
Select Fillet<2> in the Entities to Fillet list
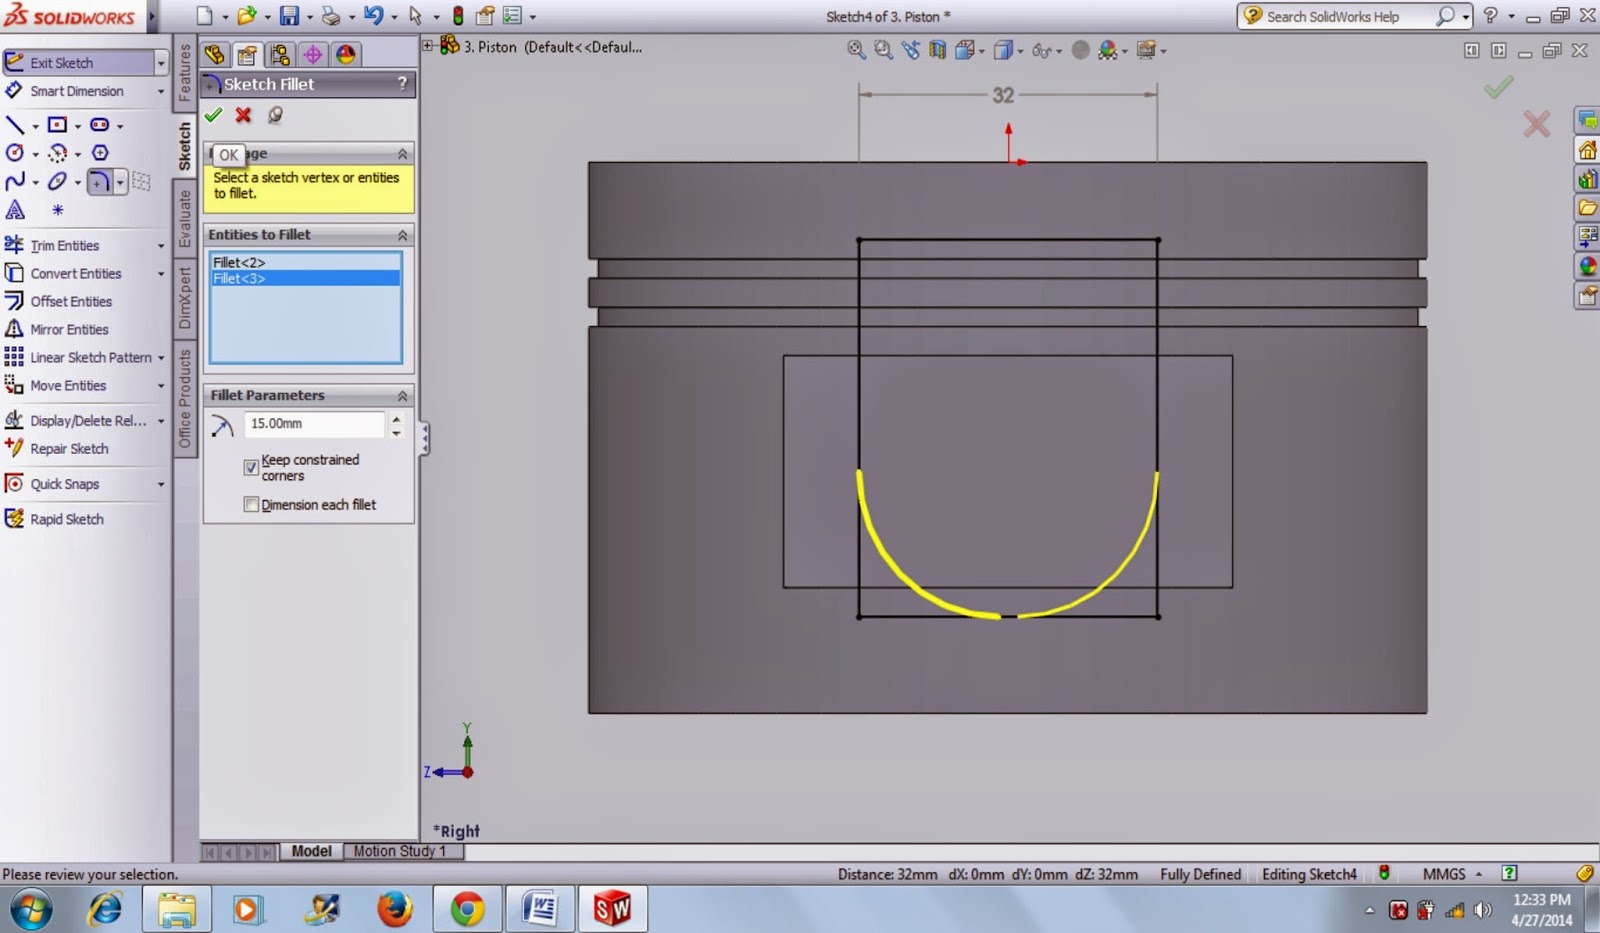coord(240,264)
